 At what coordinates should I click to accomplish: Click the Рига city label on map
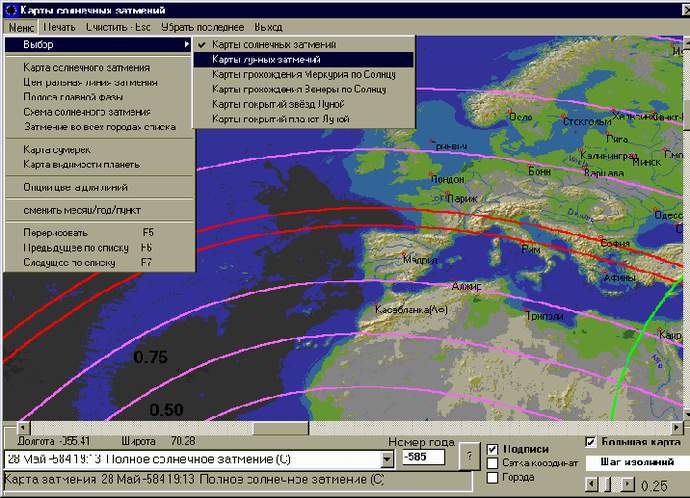tap(617, 139)
